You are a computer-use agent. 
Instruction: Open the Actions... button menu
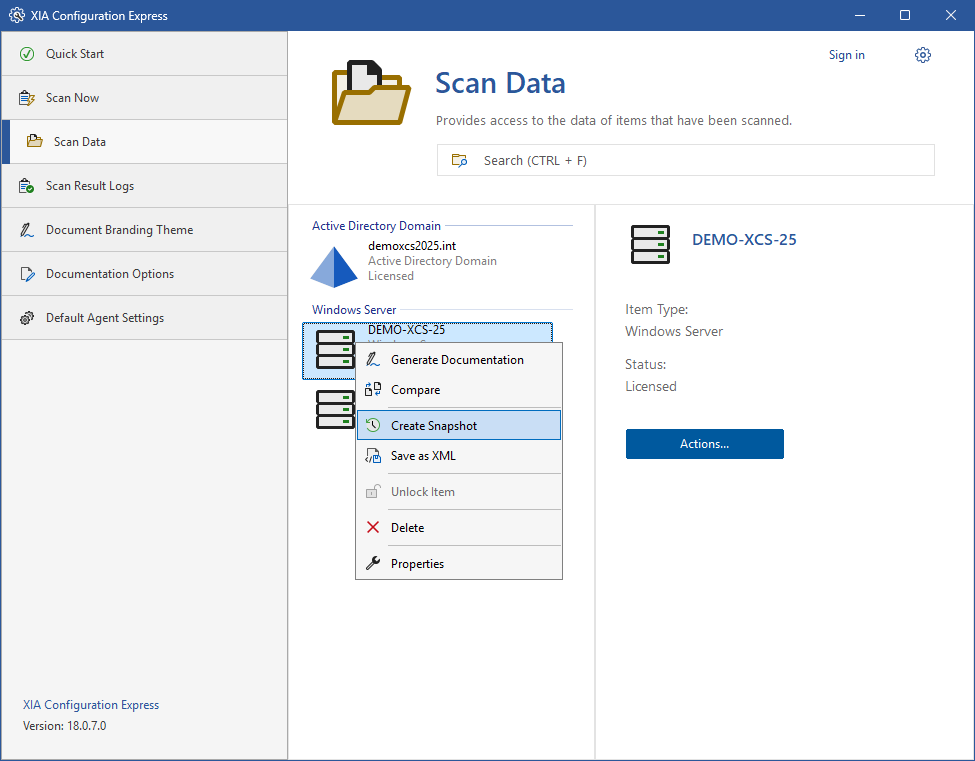[704, 444]
